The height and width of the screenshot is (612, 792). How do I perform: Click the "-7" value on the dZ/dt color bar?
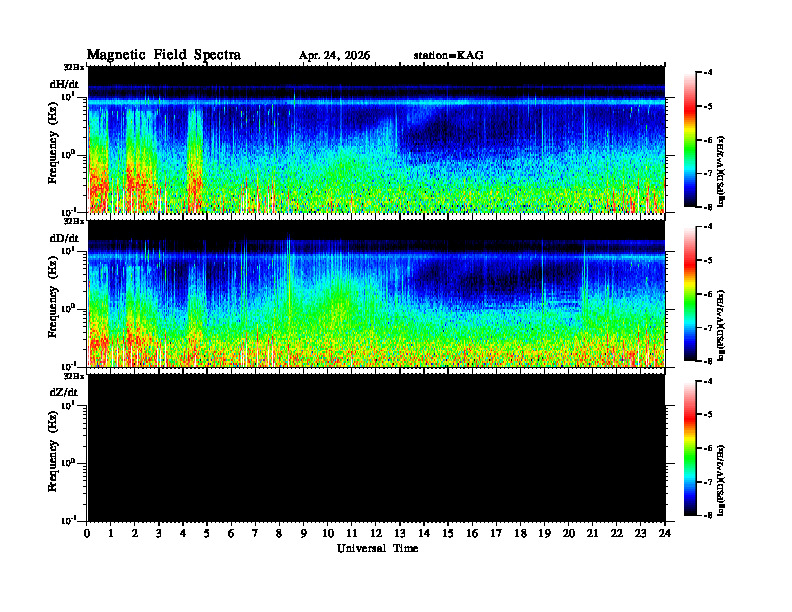[x=709, y=482]
